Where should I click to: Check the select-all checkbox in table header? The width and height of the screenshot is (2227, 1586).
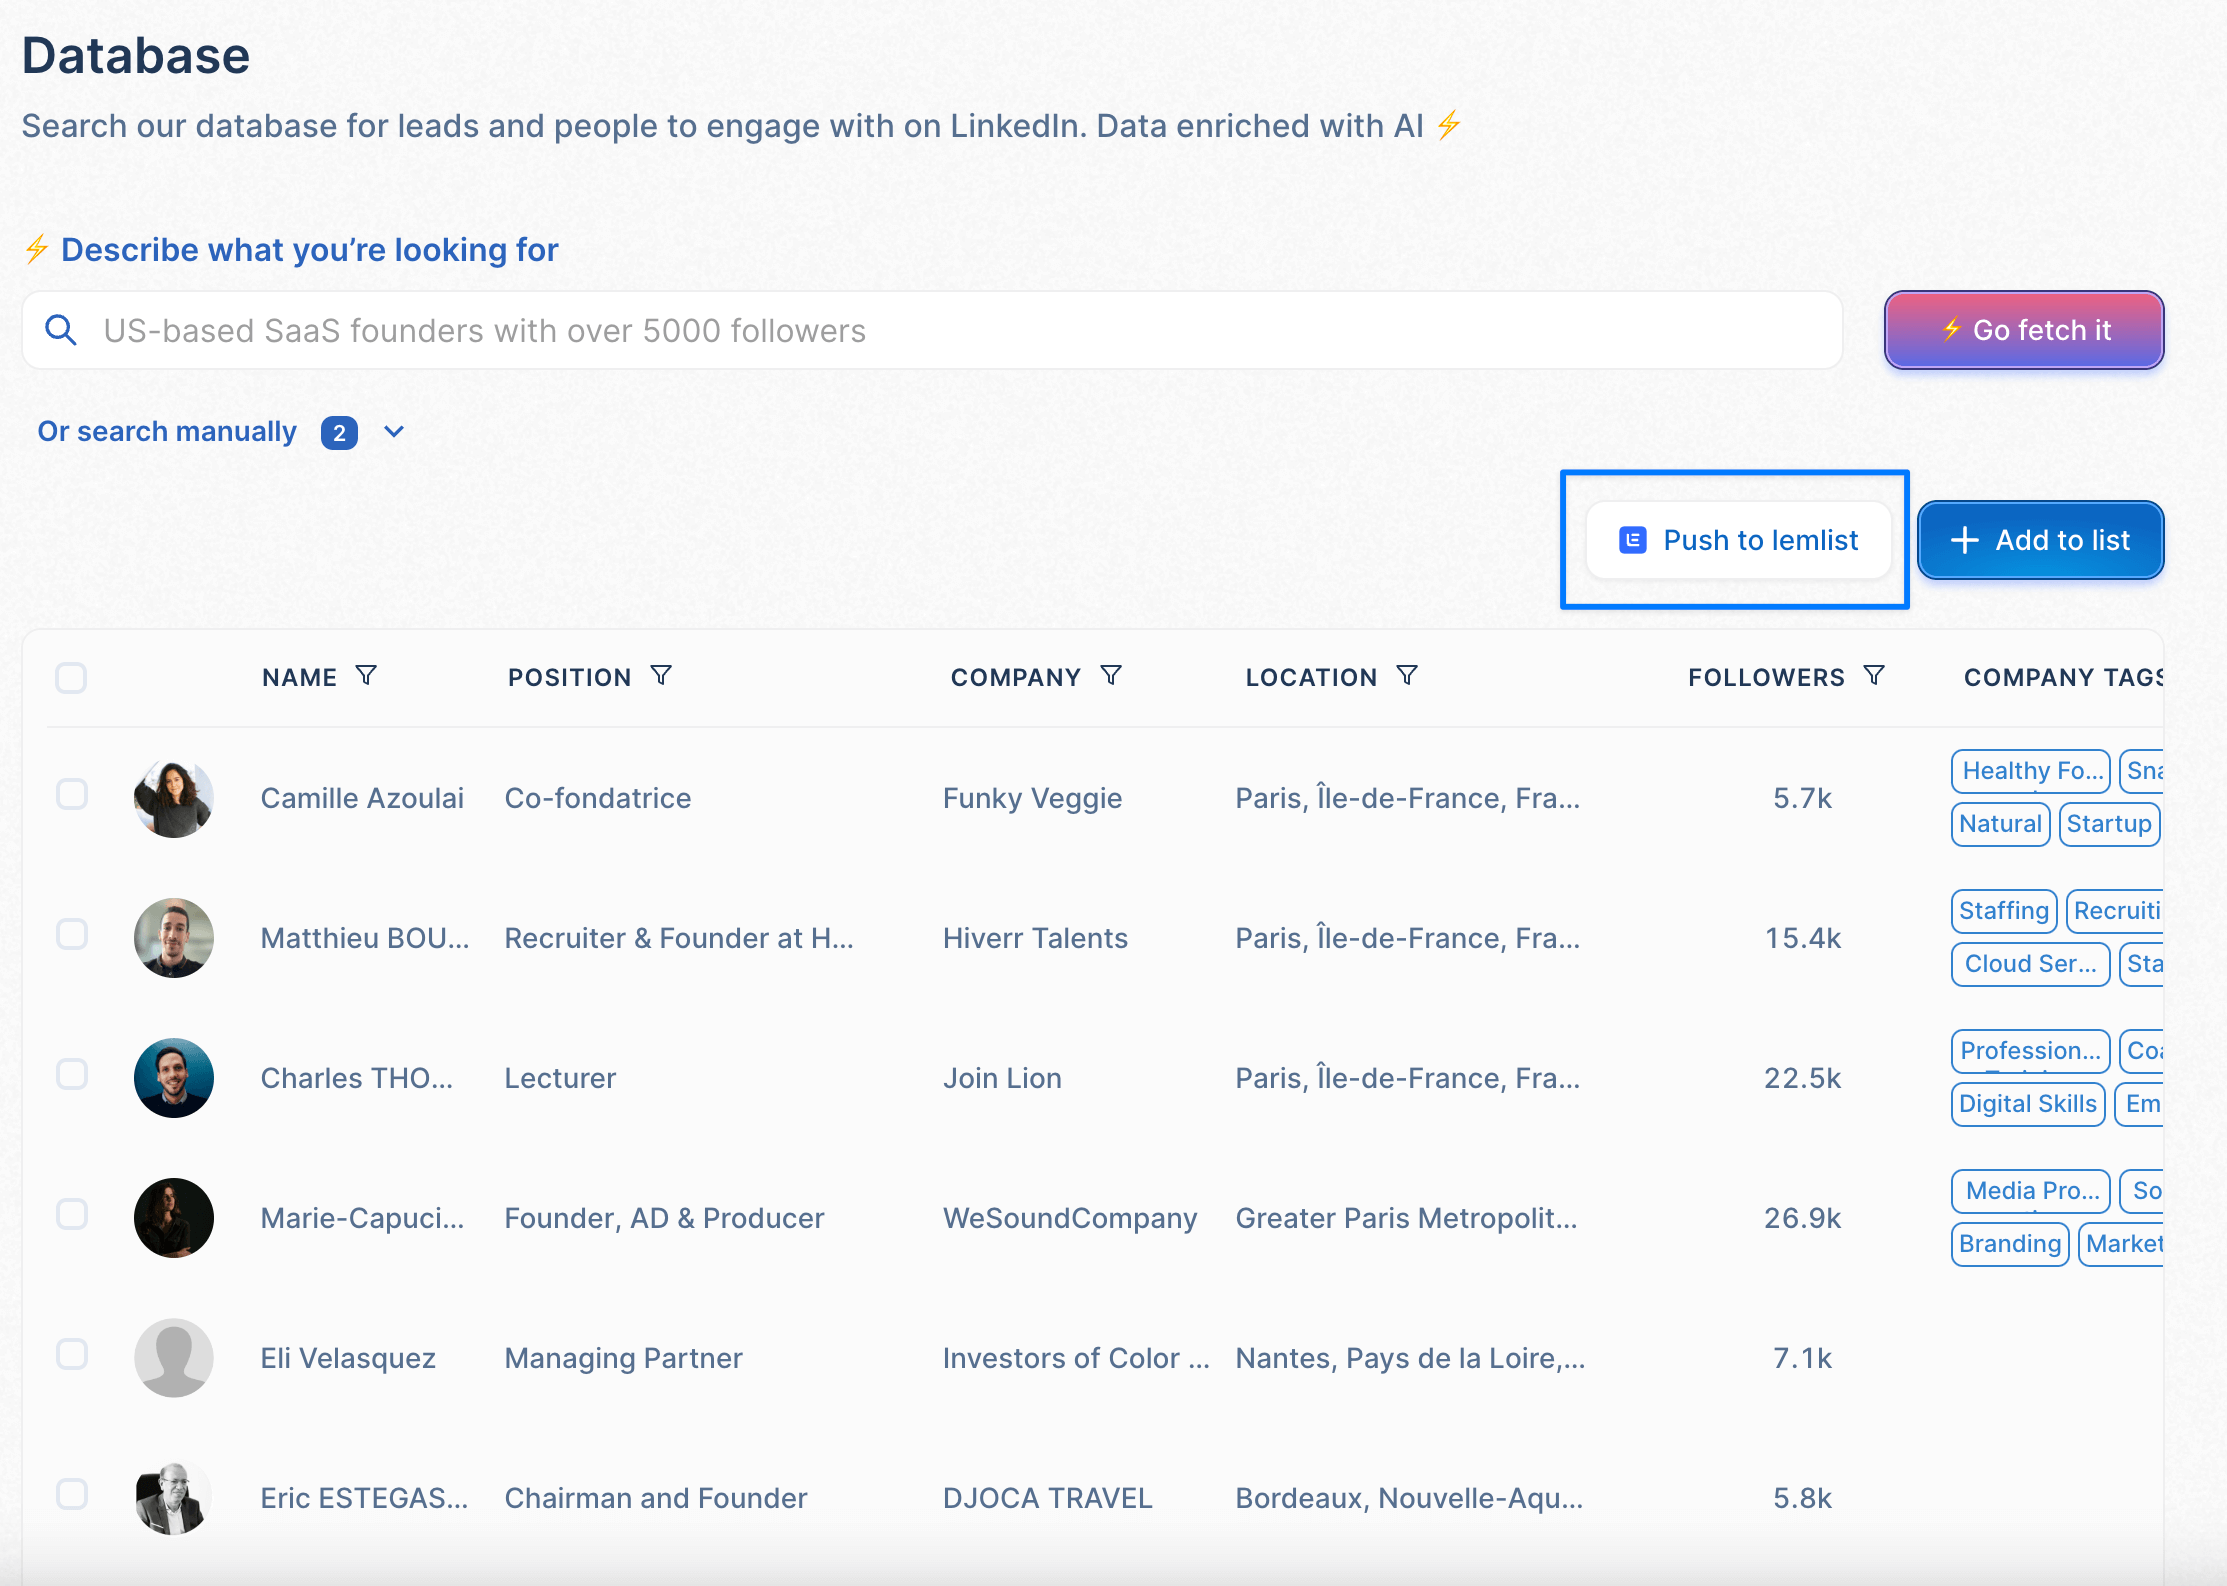click(71, 678)
